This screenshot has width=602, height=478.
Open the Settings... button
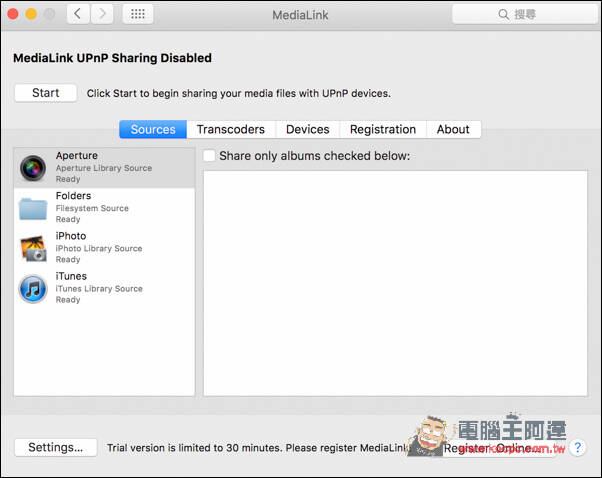[x=56, y=447]
